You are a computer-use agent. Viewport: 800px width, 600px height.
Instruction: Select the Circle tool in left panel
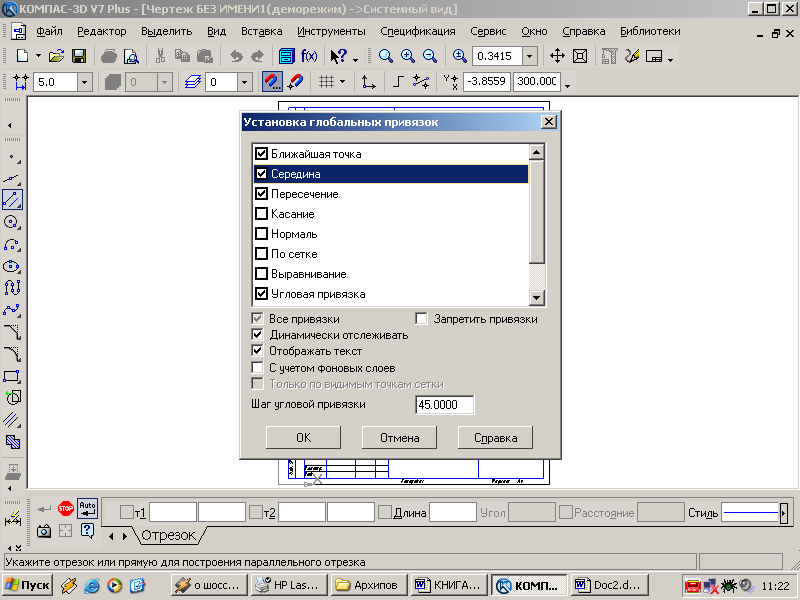pyautogui.click(x=12, y=222)
